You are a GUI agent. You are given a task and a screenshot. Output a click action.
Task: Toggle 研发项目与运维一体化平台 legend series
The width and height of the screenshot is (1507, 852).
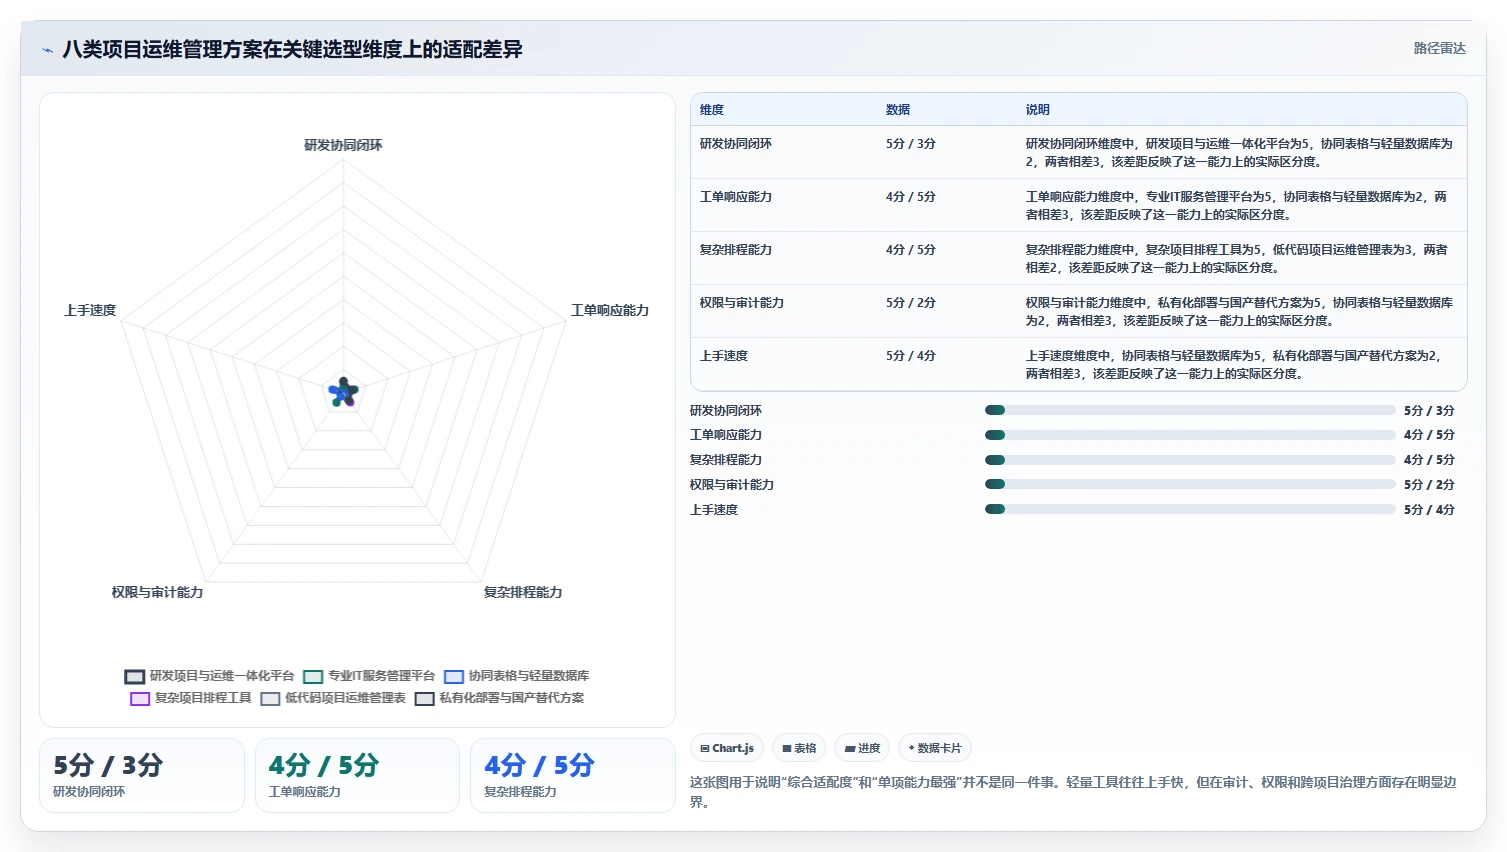click(x=210, y=676)
